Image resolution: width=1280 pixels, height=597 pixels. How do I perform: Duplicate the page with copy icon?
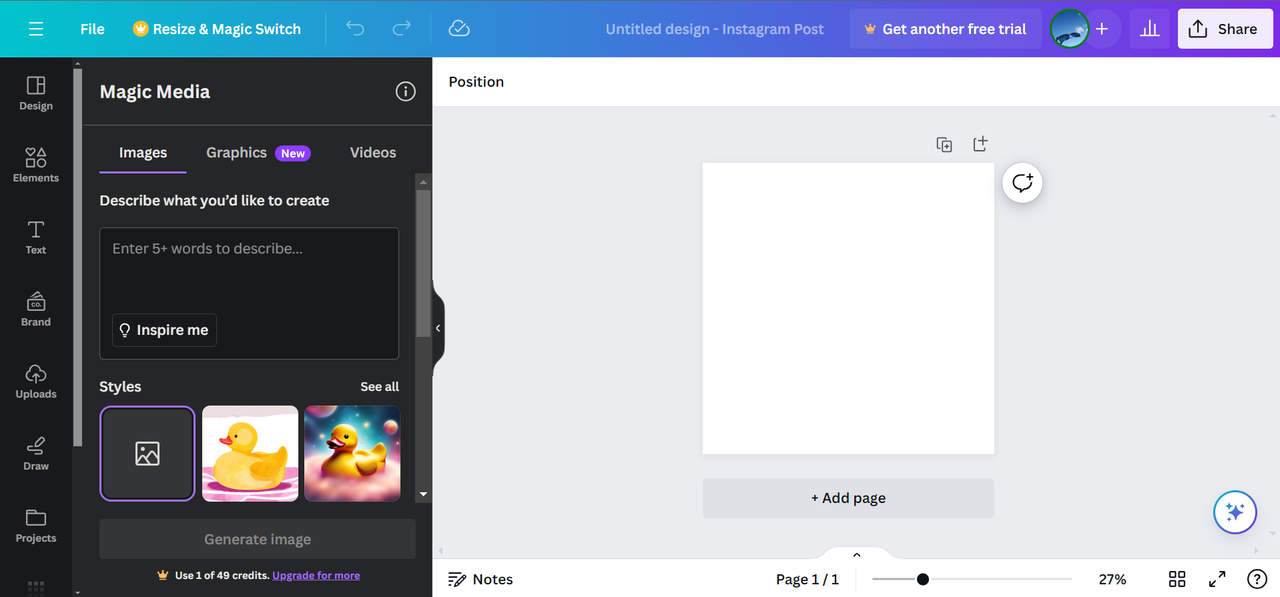944,145
